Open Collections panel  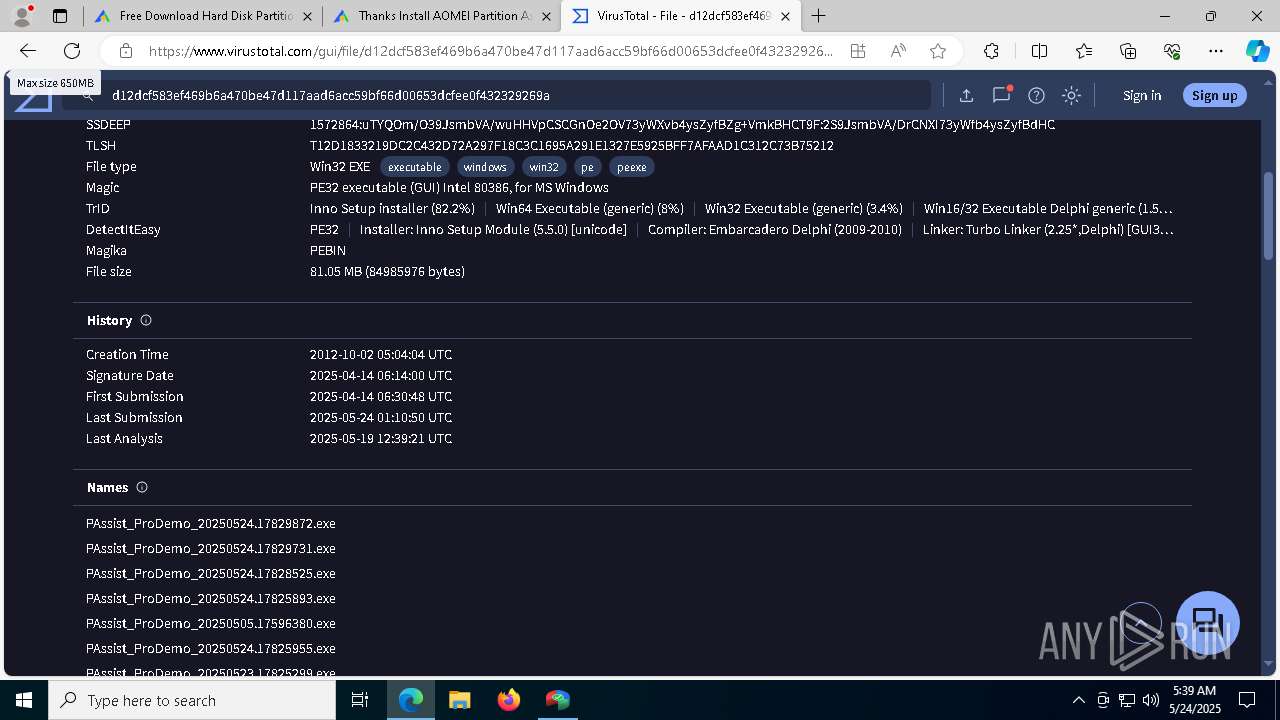pyautogui.click(x=1128, y=51)
